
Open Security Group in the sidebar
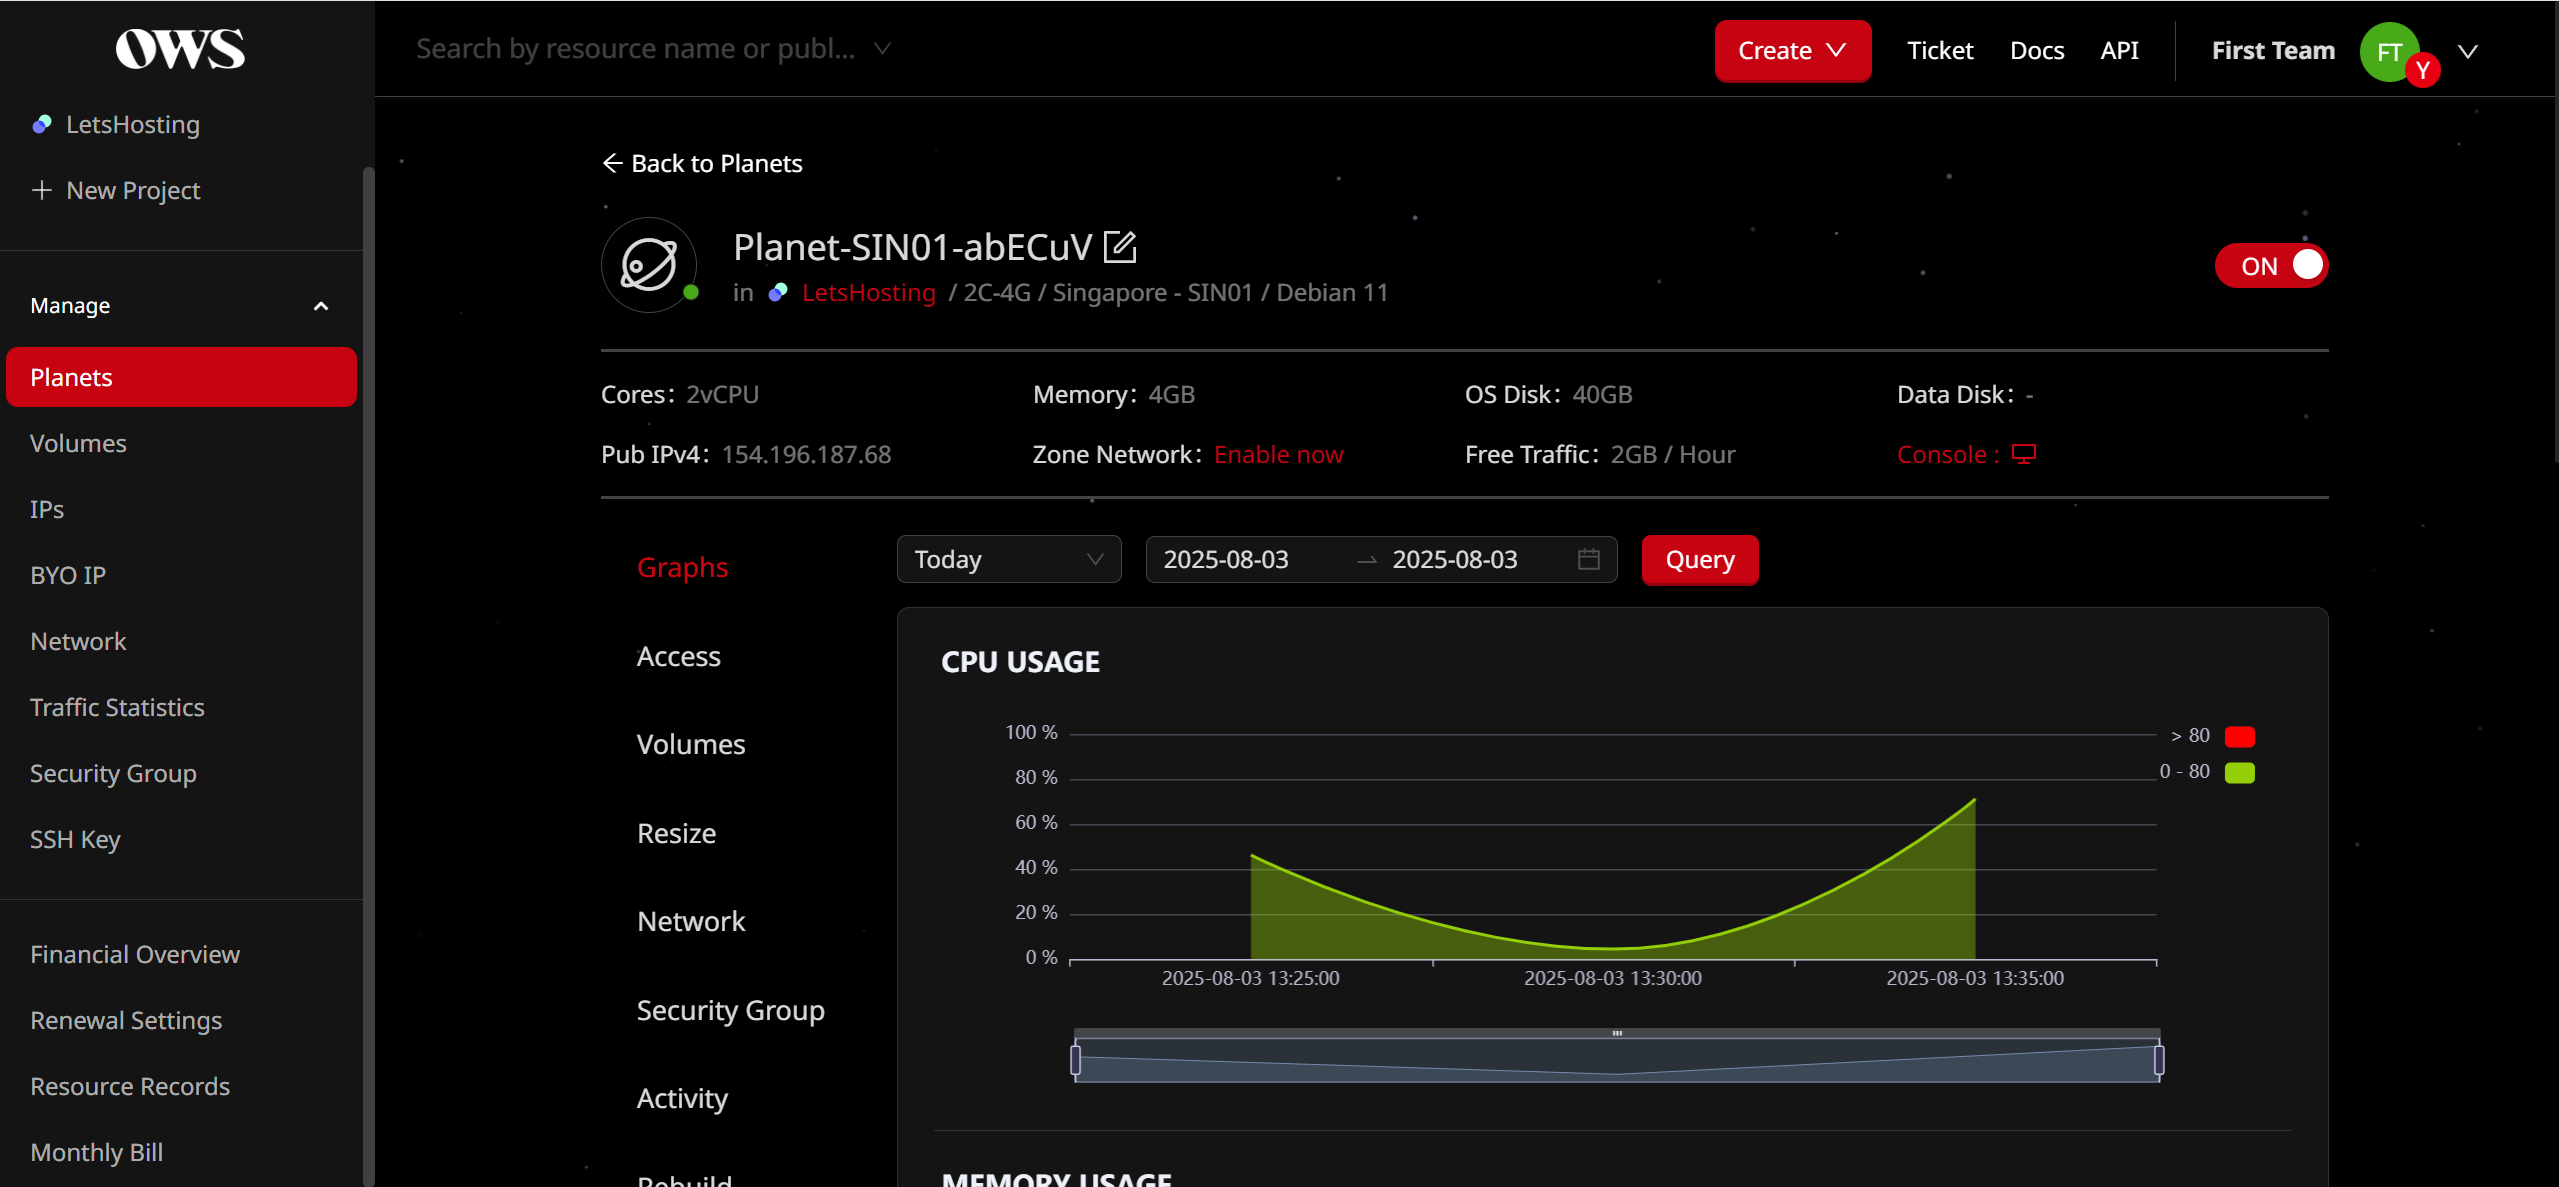(x=113, y=773)
